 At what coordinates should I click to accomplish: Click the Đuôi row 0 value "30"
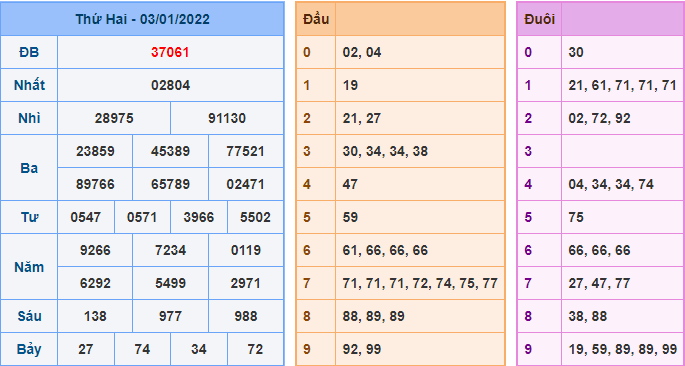576,52
